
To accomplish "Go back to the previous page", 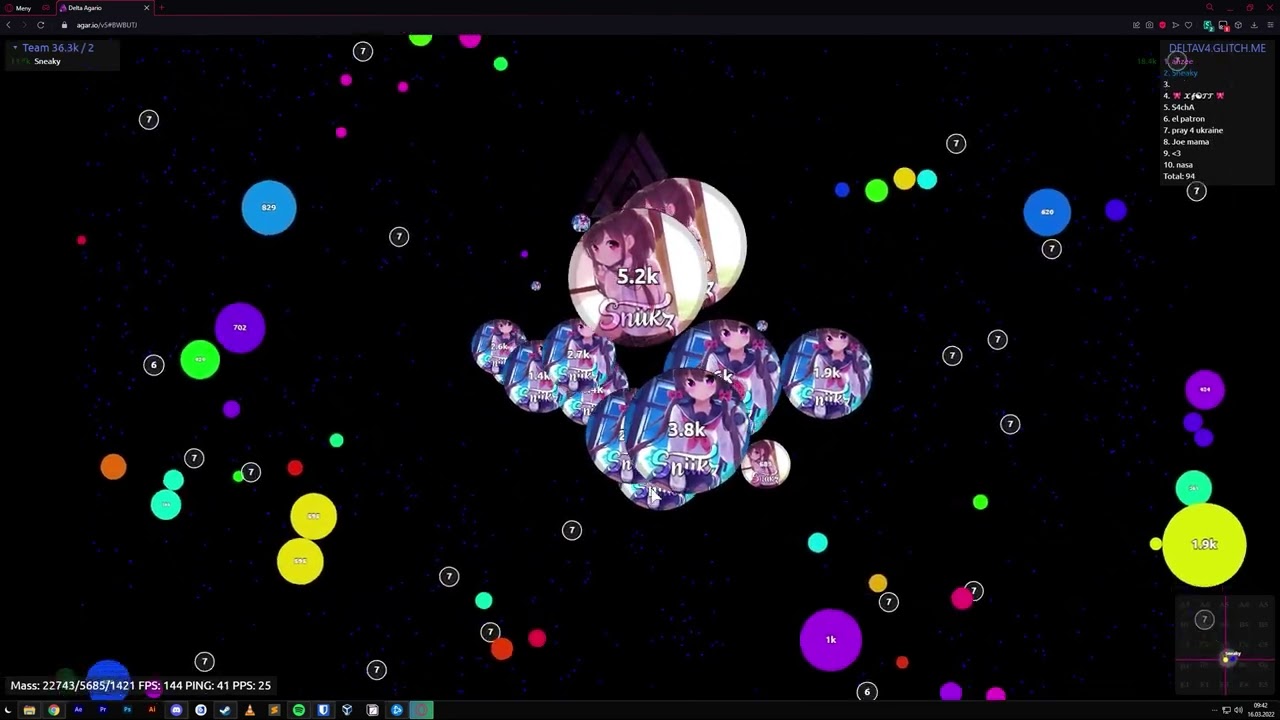I will [9, 25].
